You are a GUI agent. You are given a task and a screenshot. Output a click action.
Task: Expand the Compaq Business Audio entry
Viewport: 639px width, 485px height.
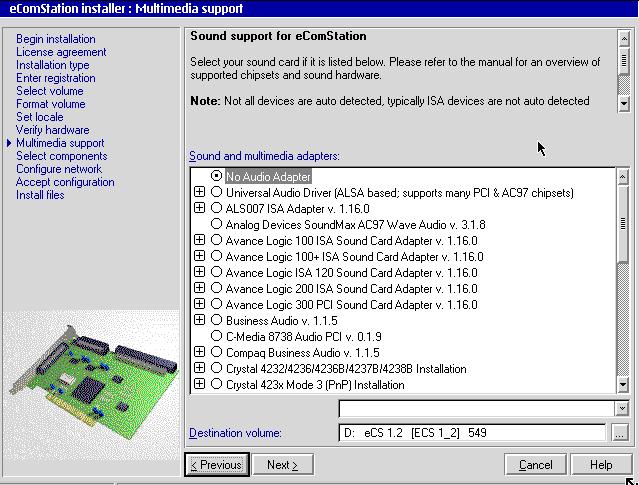(x=199, y=352)
